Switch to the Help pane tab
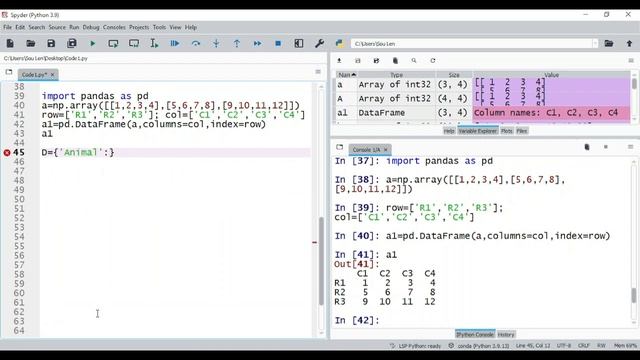Image resolution: width=640 pixels, height=360 pixels. pos(449,131)
